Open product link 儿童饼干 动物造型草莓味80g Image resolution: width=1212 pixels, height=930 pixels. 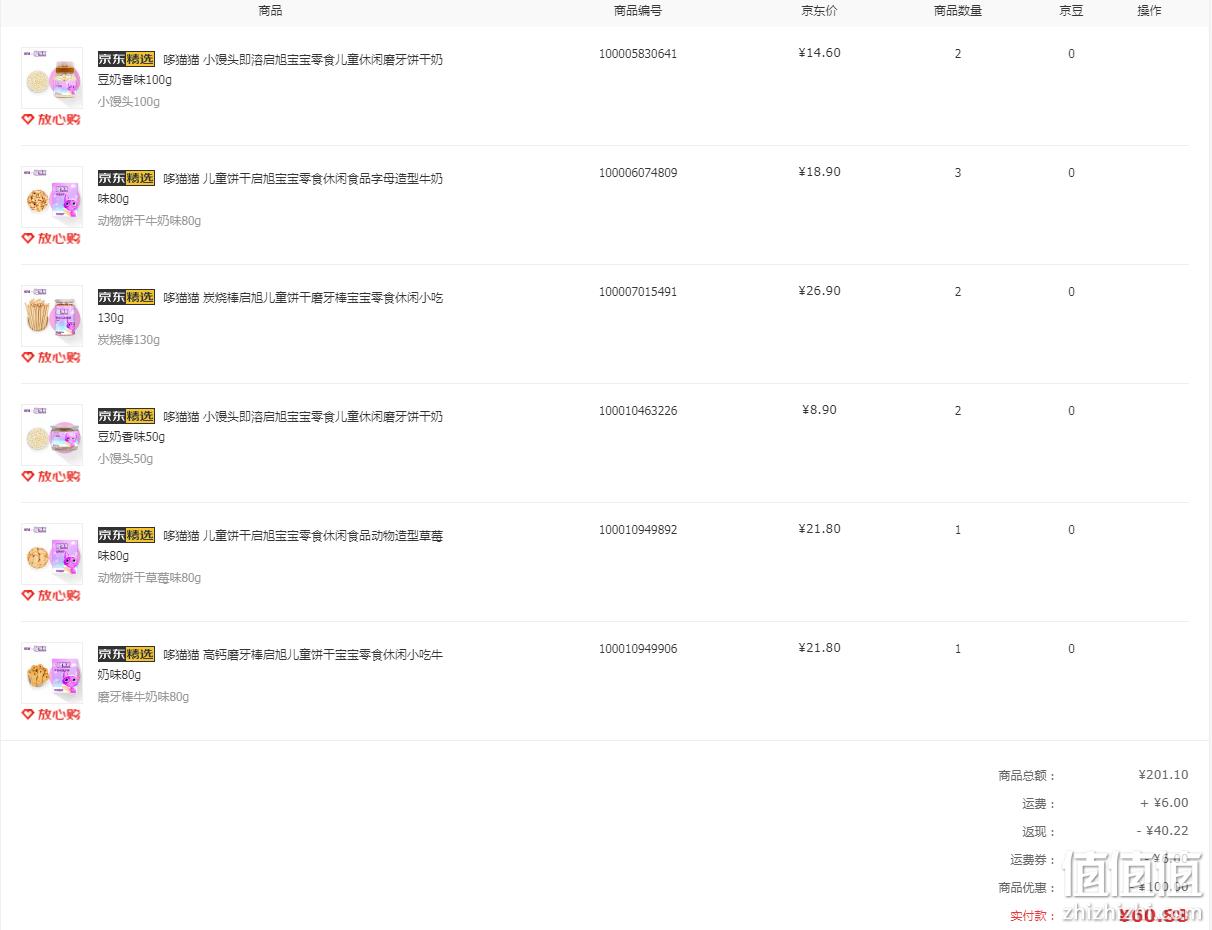tap(270, 545)
